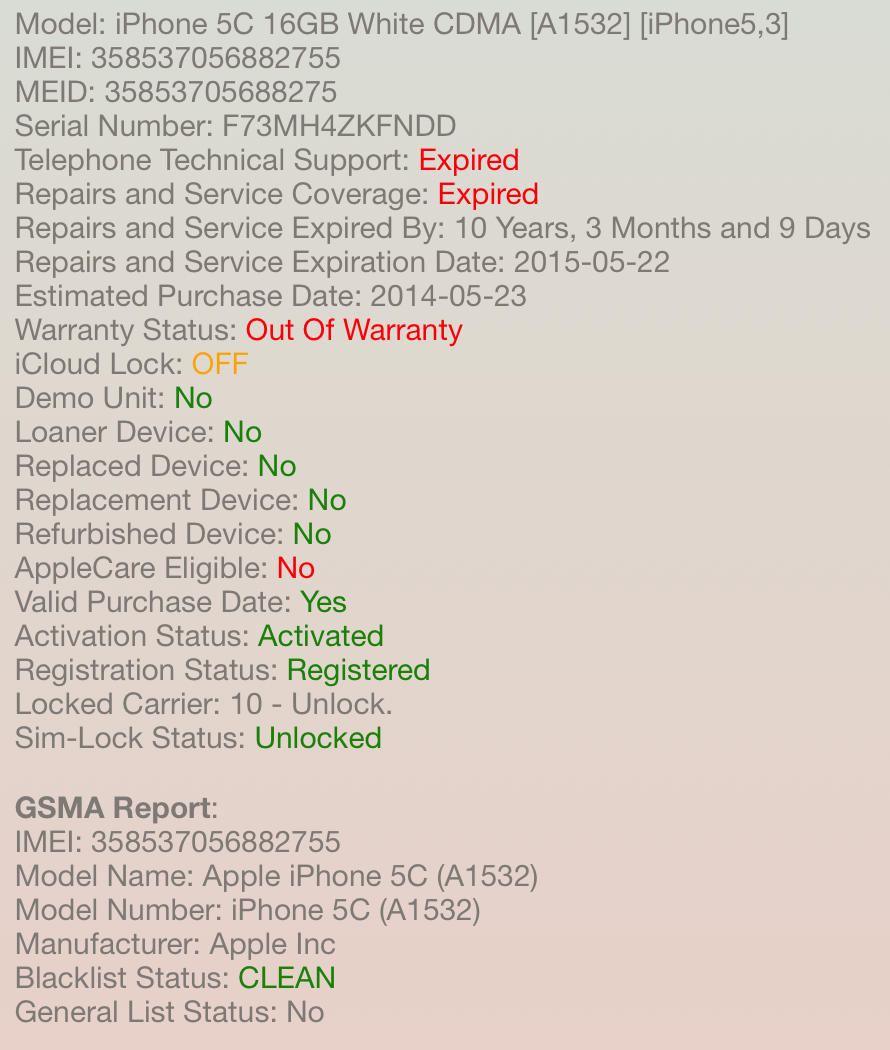The width and height of the screenshot is (890, 1050).
Task: Click the Valid Purchase Date Yes value
Action: click(x=324, y=602)
